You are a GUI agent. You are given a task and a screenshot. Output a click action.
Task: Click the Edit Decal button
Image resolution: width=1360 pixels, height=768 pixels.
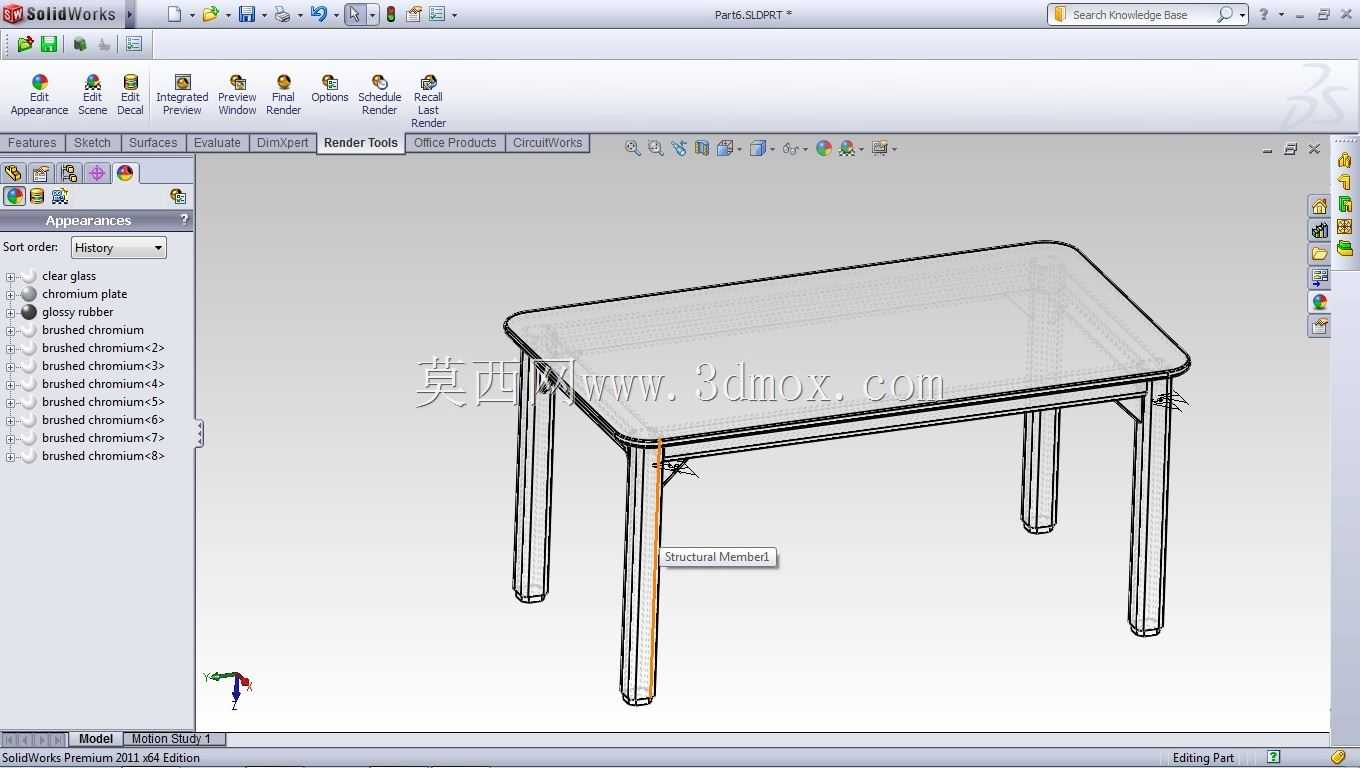pos(130,96)
